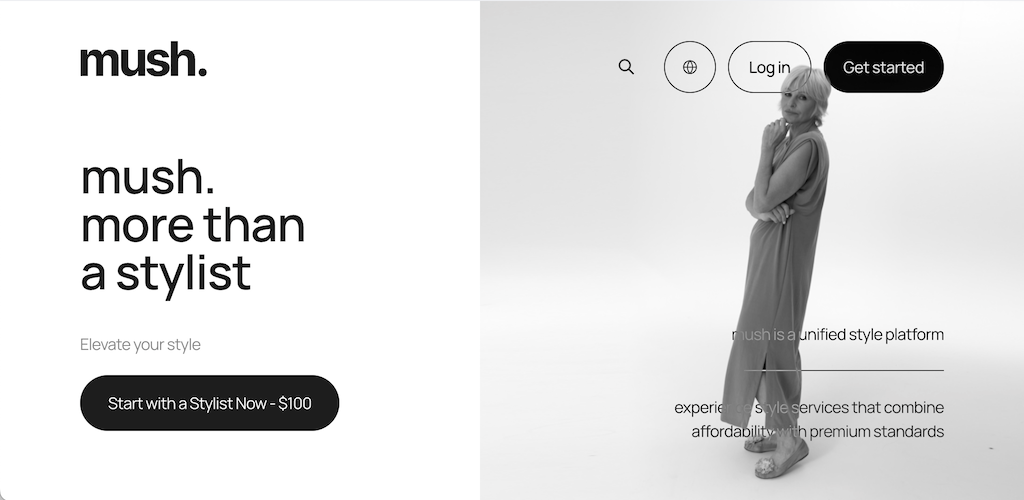Open language selector via globe icon

click(x=690, y=67)
